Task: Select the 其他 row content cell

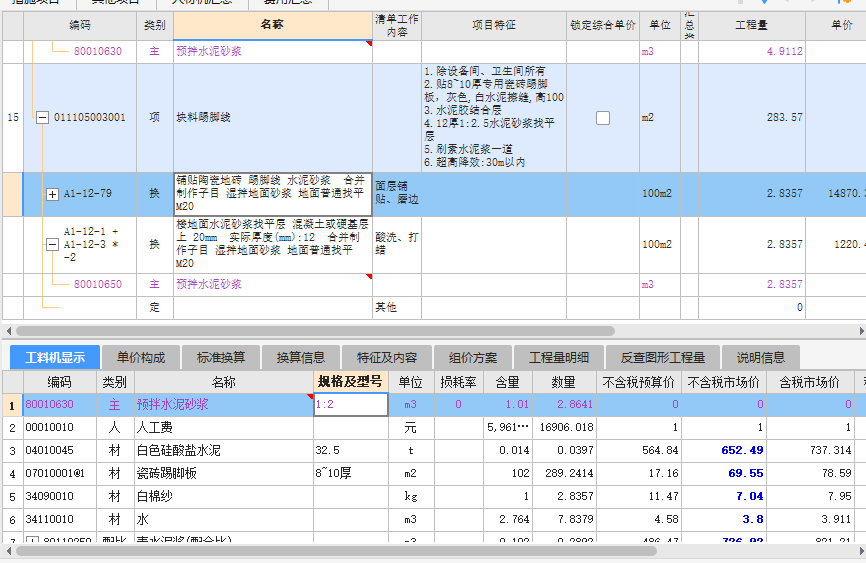Action: coord(397,308)
